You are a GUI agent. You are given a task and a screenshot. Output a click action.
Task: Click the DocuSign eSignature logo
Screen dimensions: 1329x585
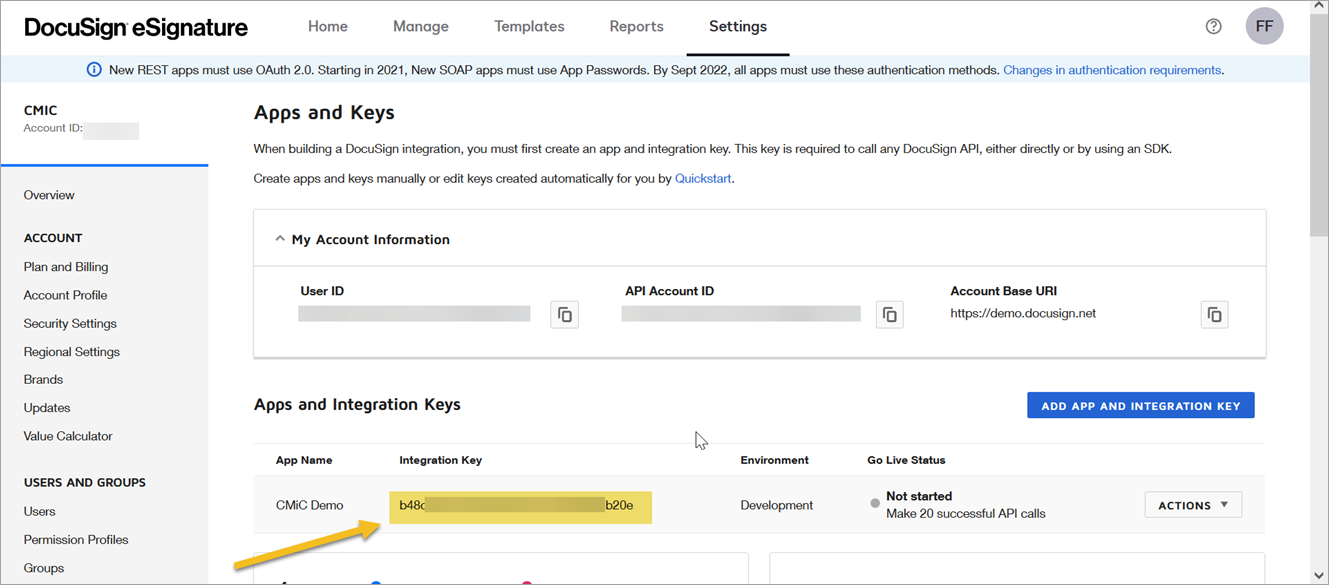136,27
